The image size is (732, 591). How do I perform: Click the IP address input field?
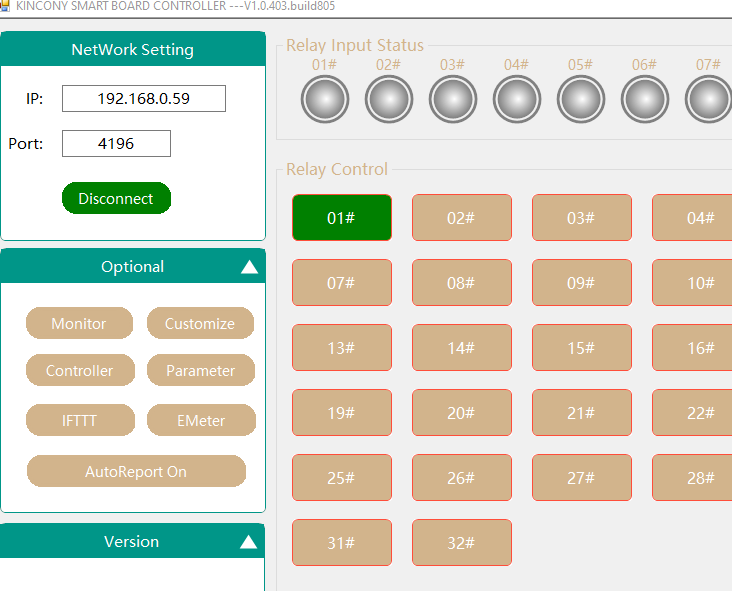[x=143, y=99]
